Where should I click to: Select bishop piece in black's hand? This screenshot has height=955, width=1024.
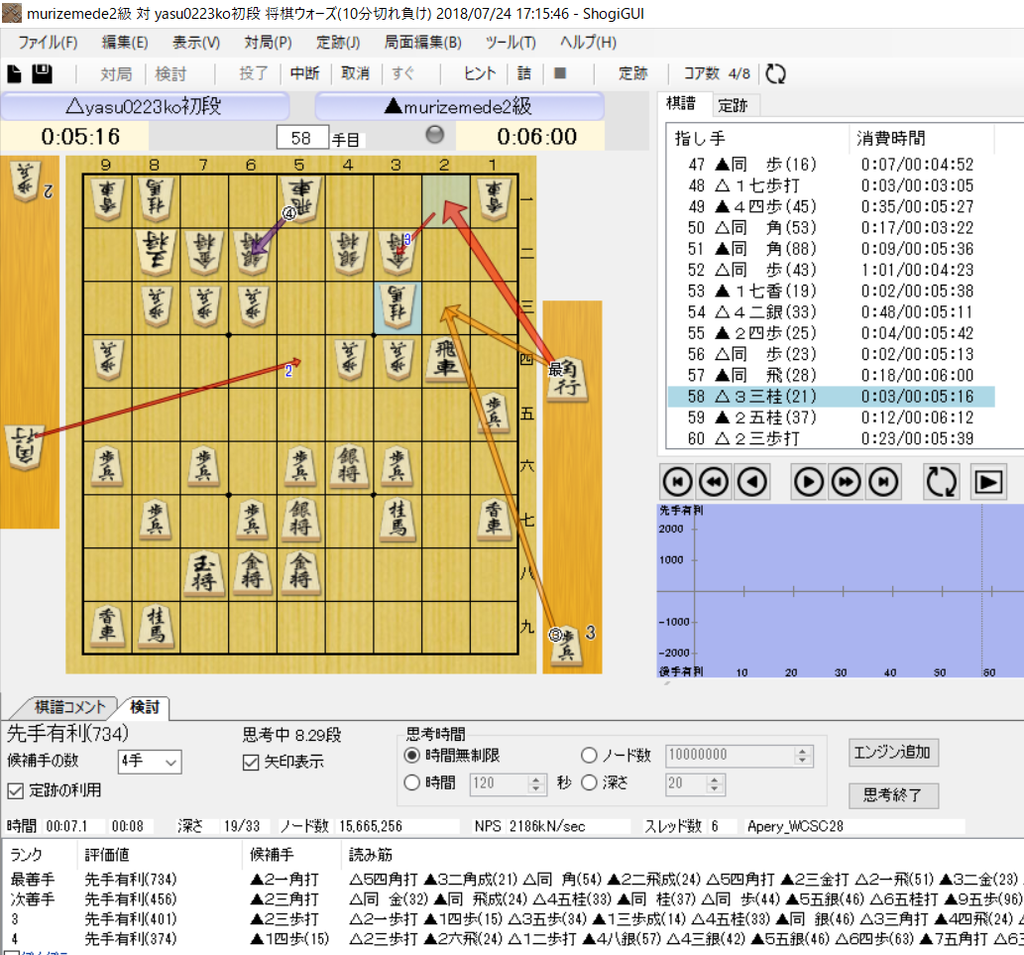[x=566, y=379]
